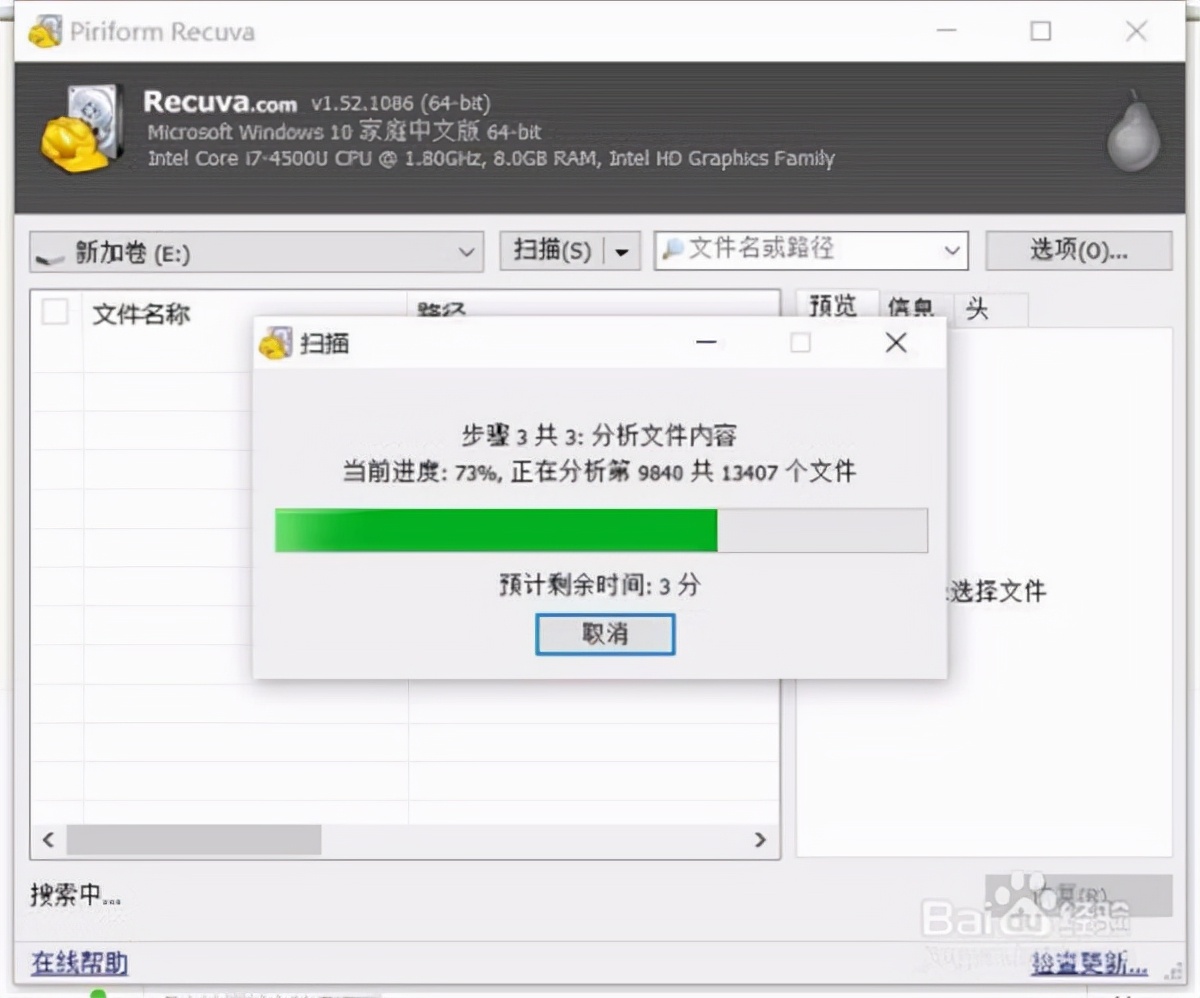Open the 文件名或路径 filter dropdown
This screenshot has height=998, width=1200.
tap(950, 250)
